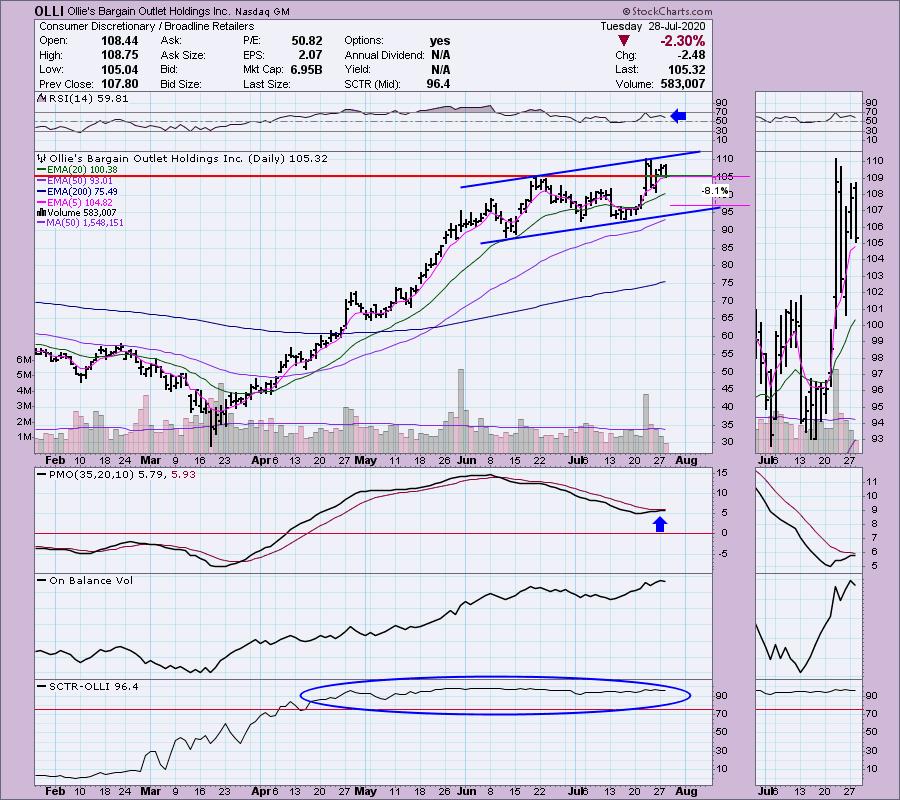Click the SCTR (Mid) value in the header
The width and height of the screenshot is (900, 800).
[x=438, y=84]
